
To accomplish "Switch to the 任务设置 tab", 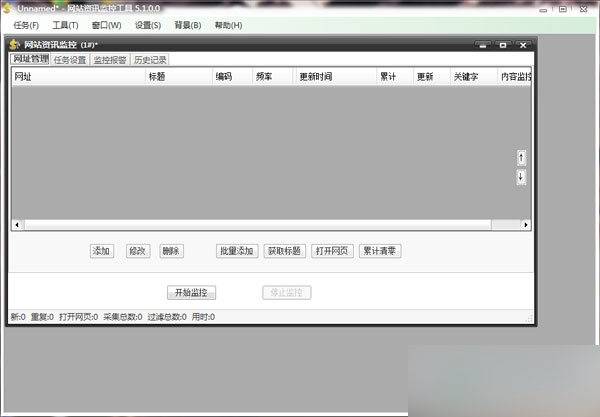I will [70, 60].
